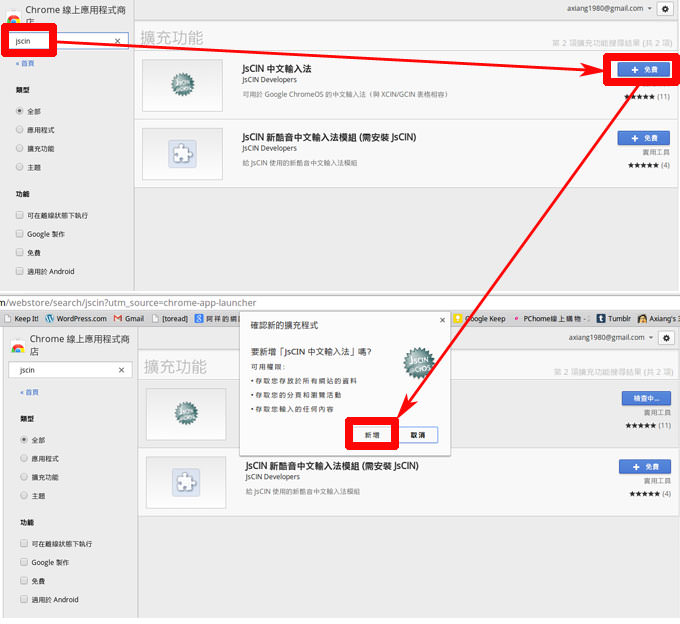
Task: Clear the jscin search box in the upper store view
Action: coord(117,41)
